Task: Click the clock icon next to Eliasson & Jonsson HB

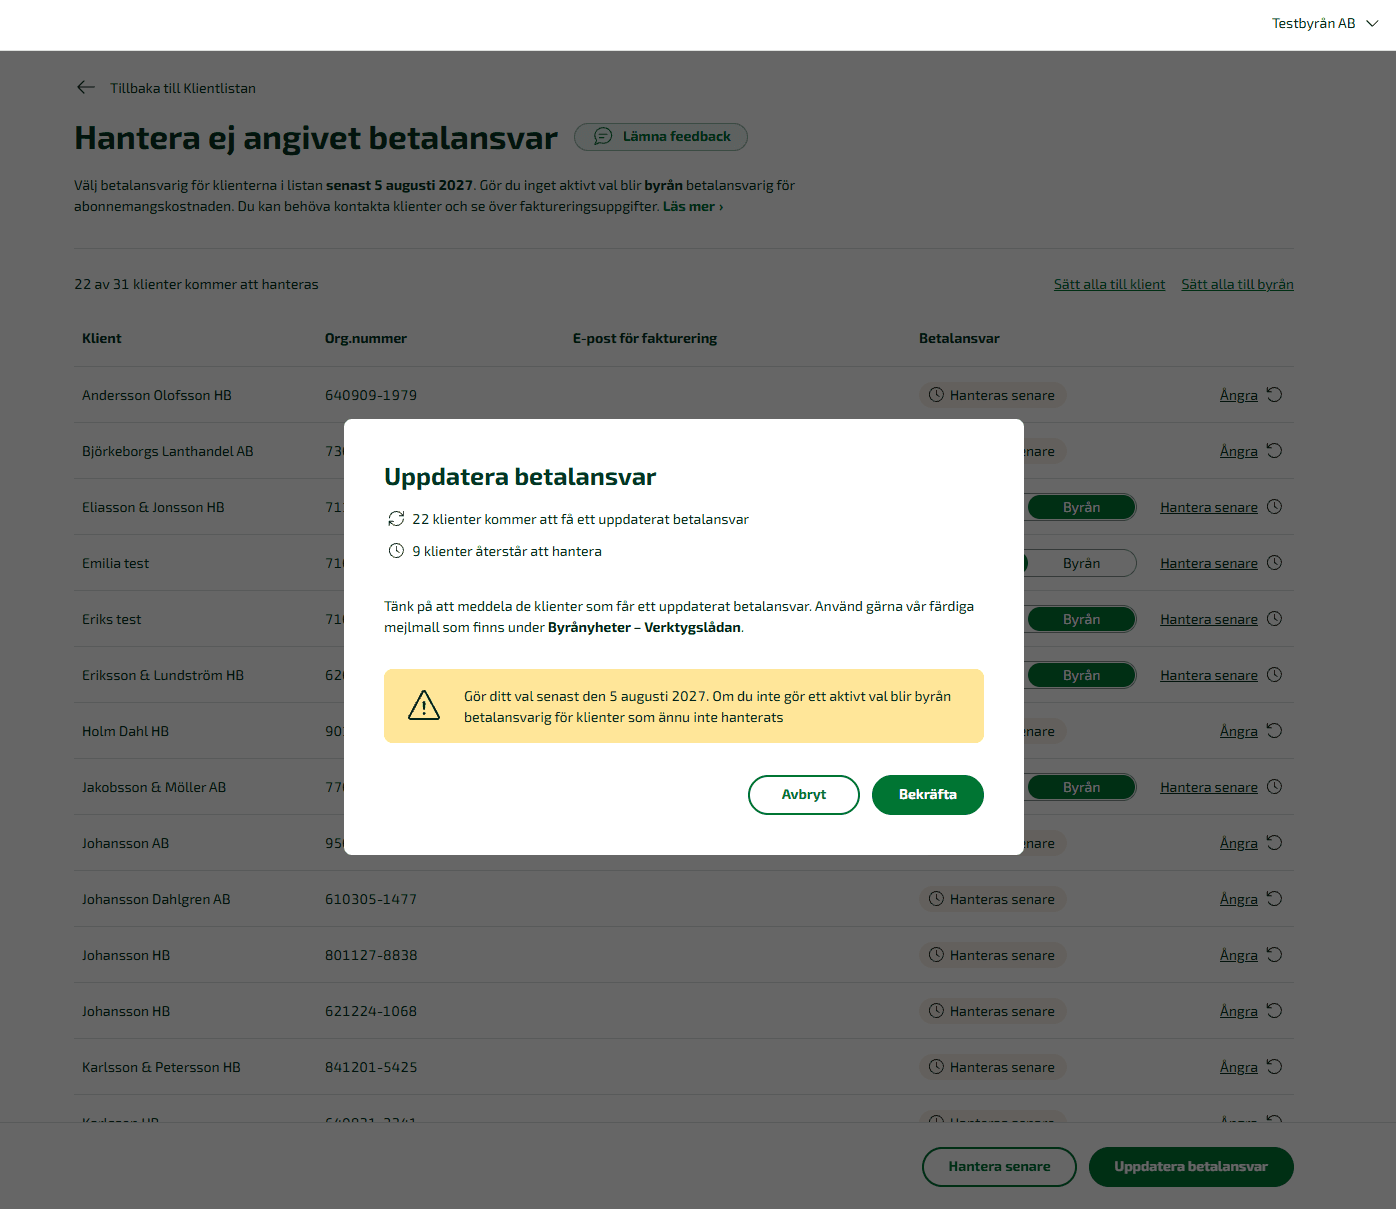Action: 1274,507
